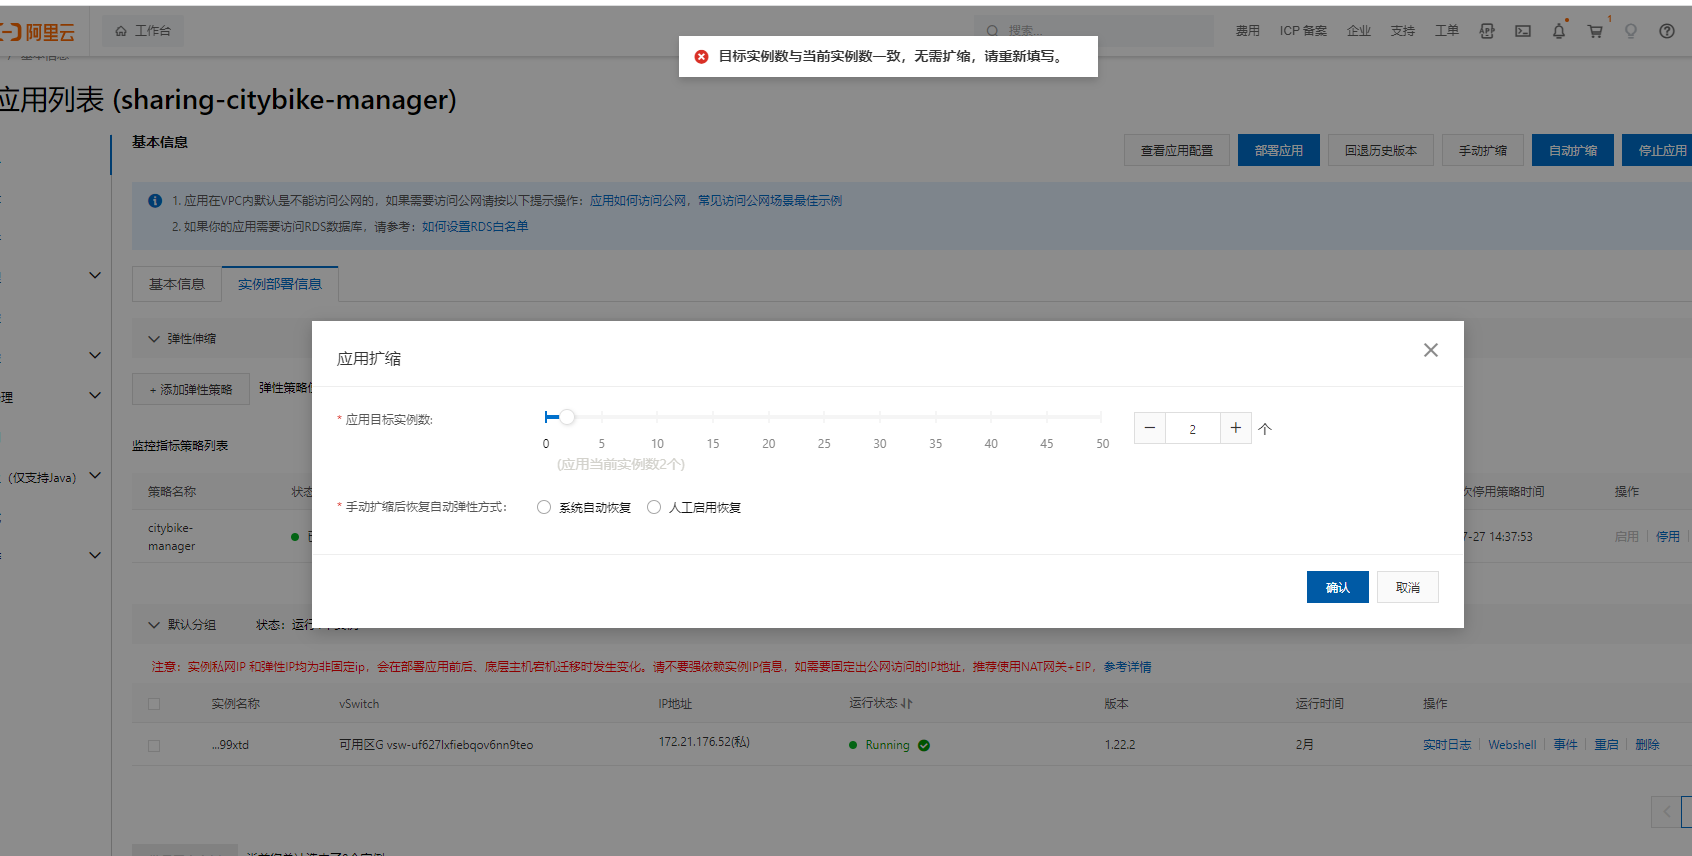Open the help question mark icon

click(1667, 31)
